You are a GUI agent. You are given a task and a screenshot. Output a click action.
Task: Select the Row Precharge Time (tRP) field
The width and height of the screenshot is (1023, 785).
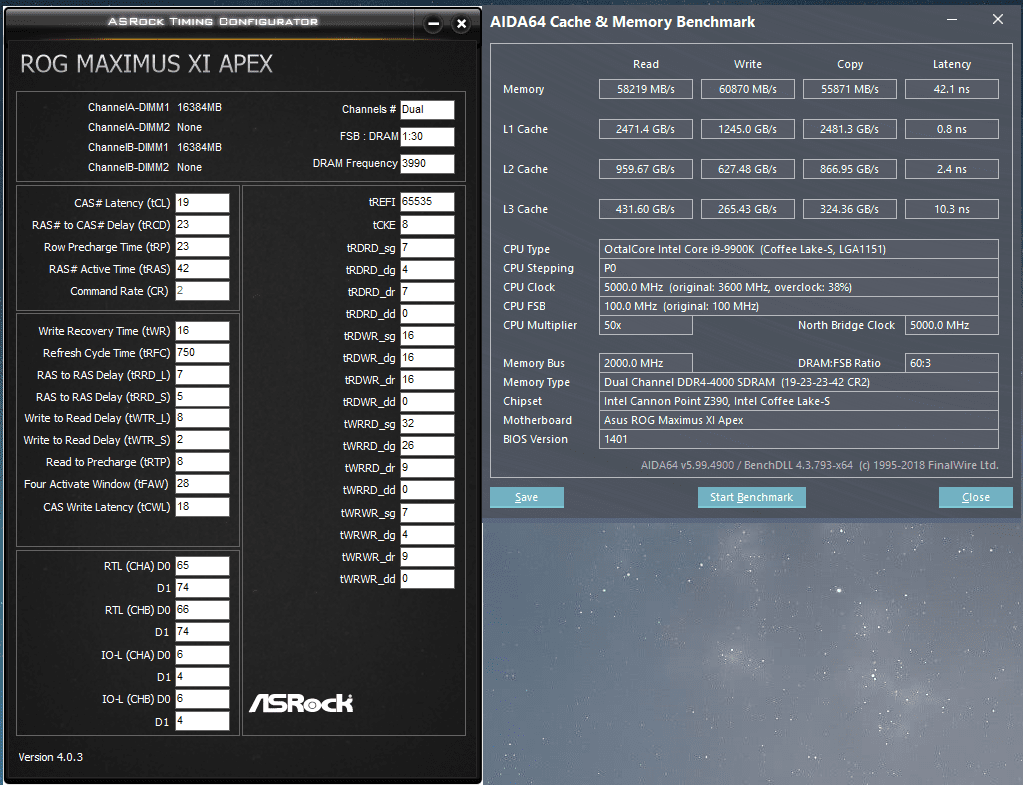(x=202, y=247)
